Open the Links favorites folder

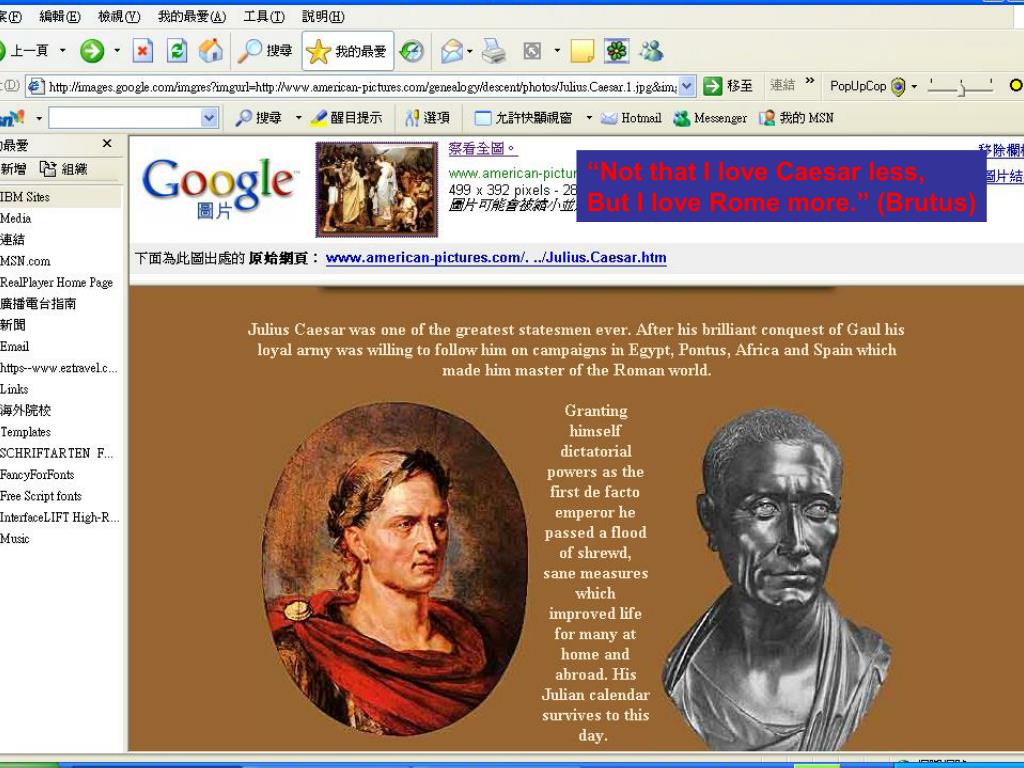pos(14,389)
